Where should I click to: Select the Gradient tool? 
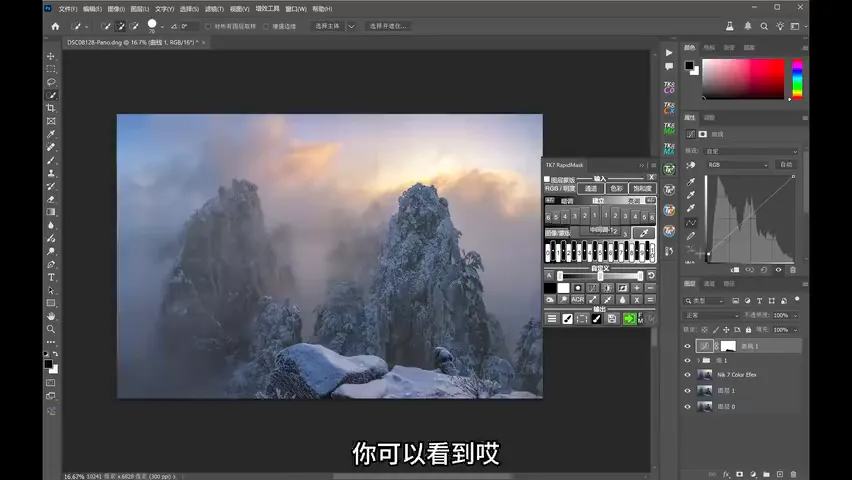pyautogui.click(x=51, y=212)
